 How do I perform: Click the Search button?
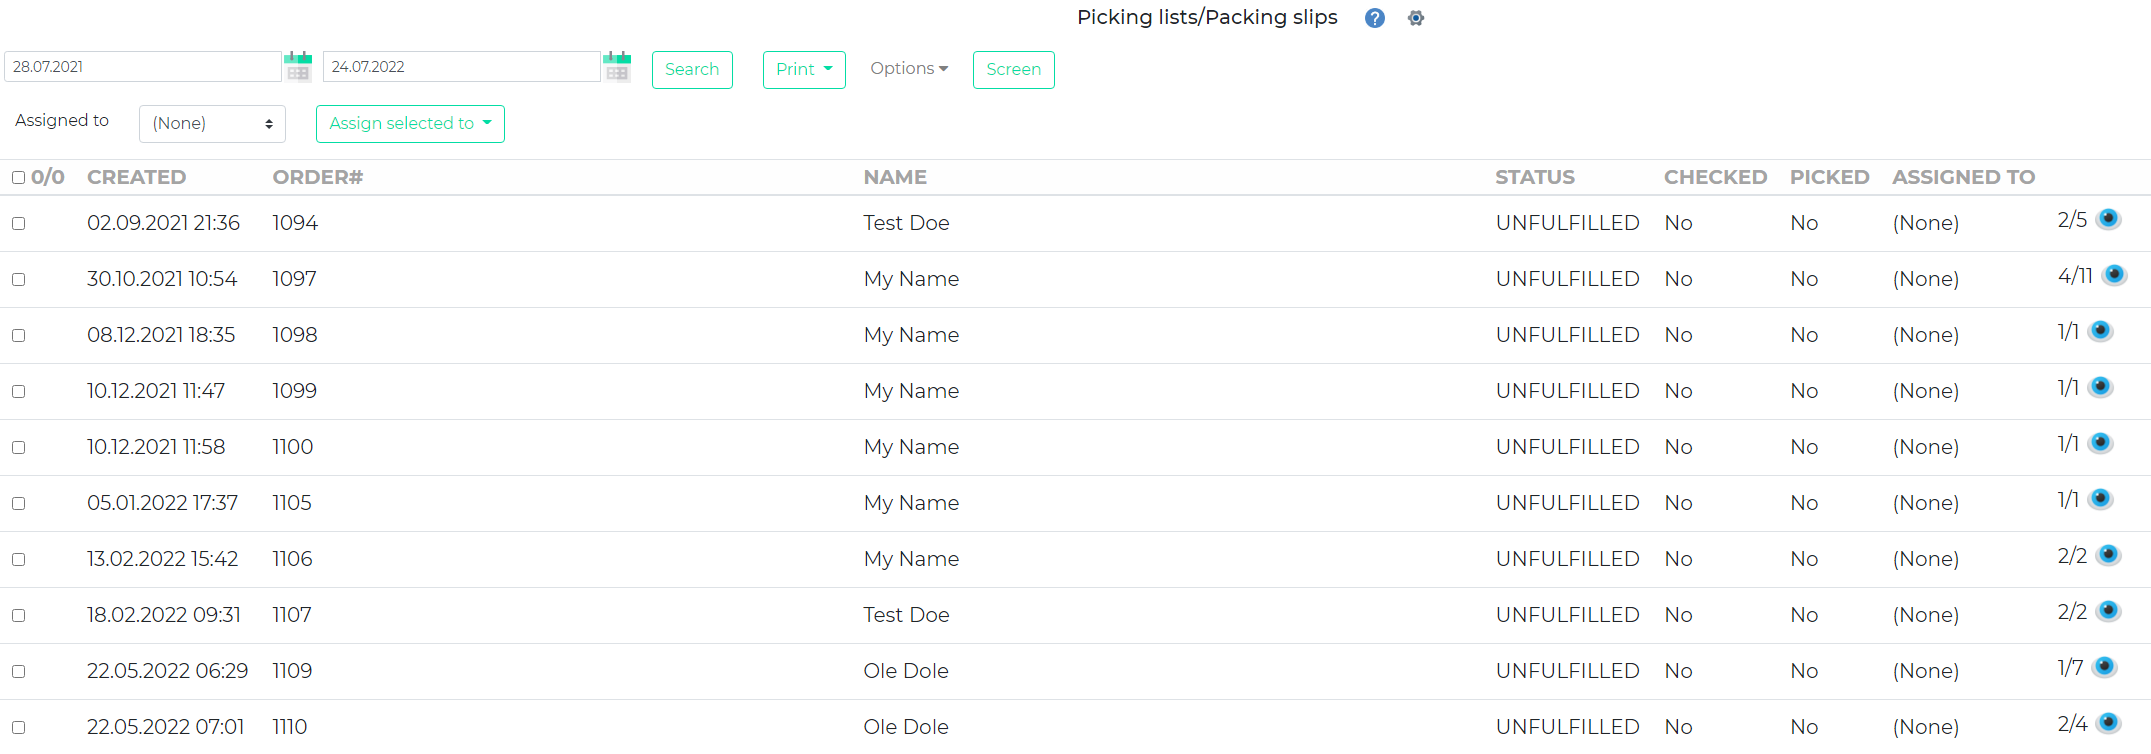click(x=692, y=69)
